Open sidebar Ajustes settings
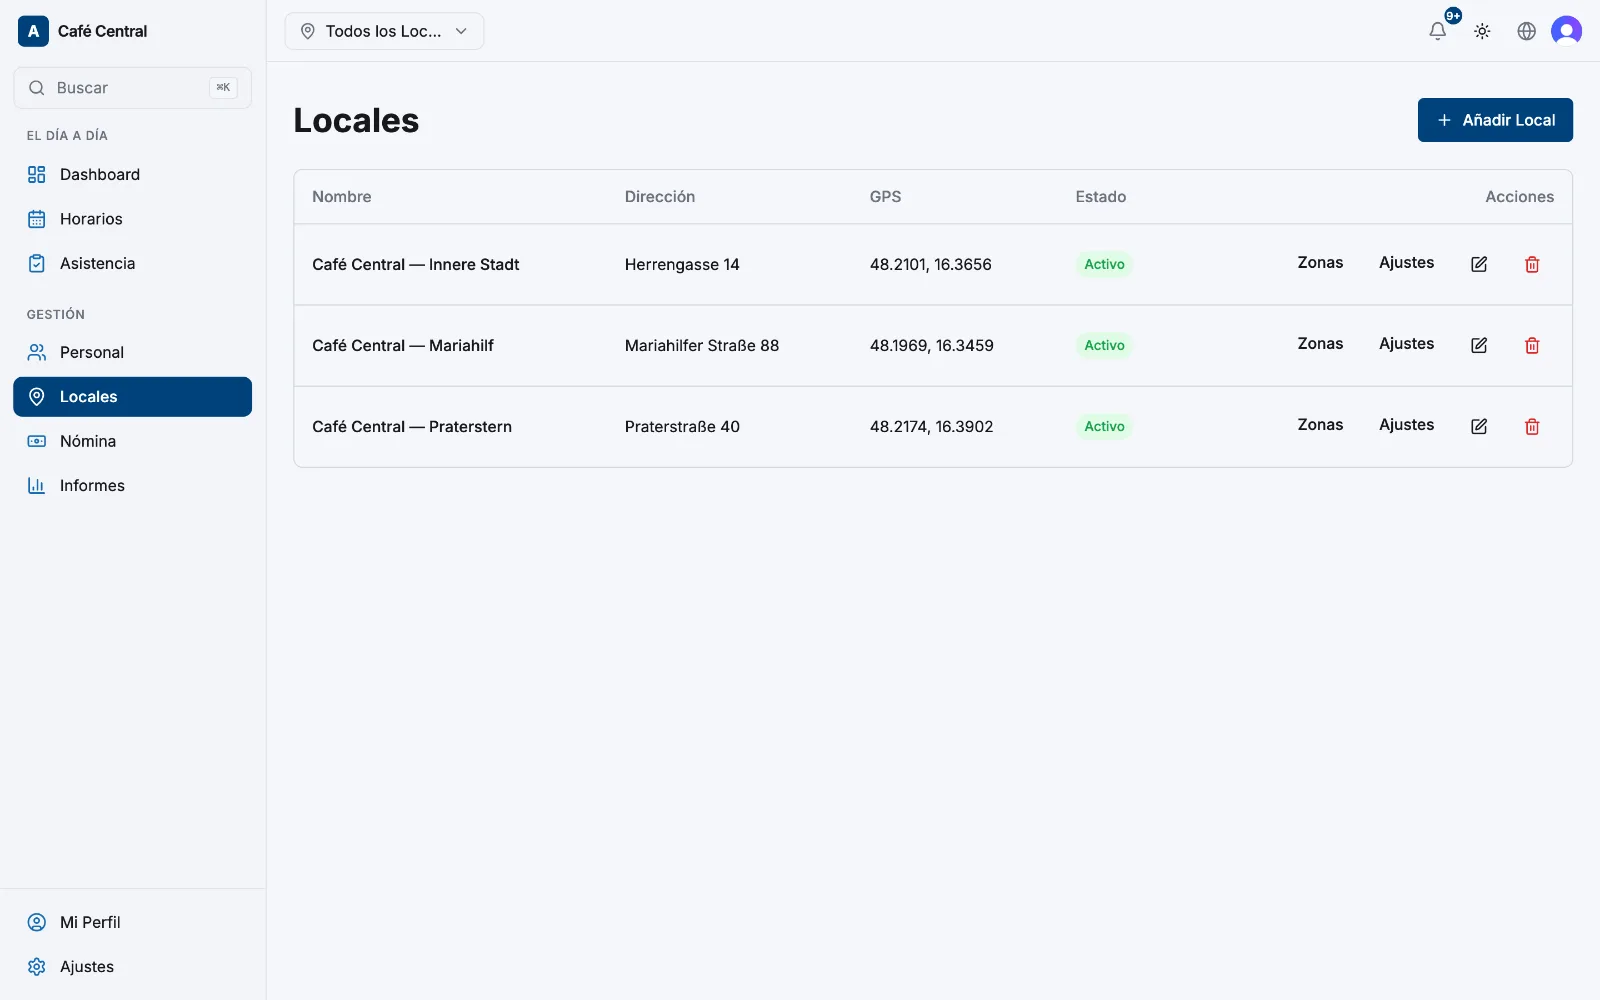 tap(132, 967)
